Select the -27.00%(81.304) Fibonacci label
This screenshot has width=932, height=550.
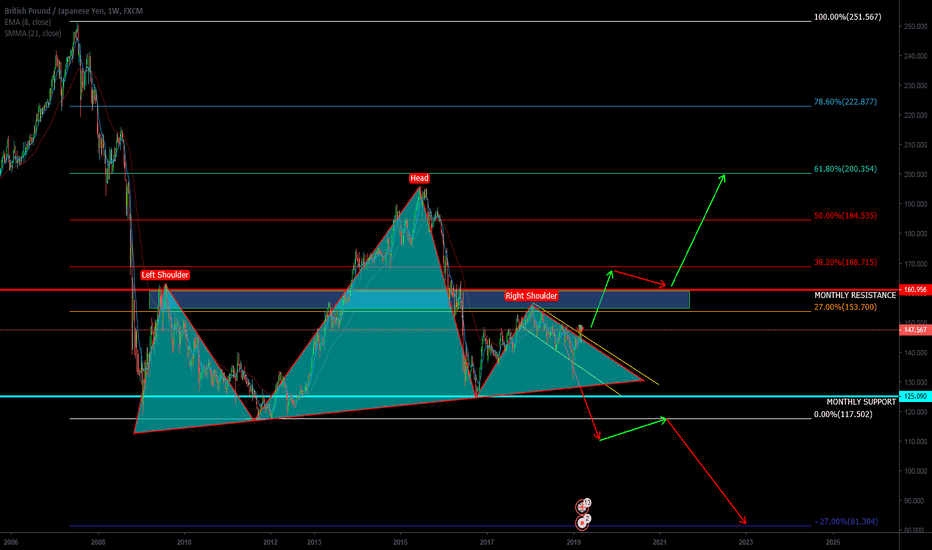click(846, 521)
